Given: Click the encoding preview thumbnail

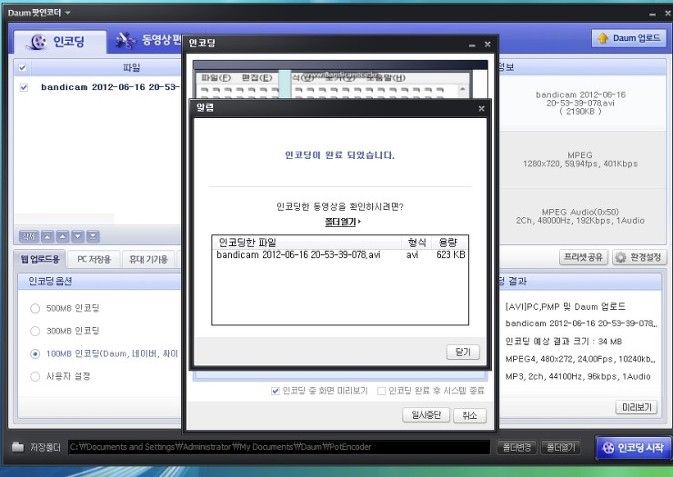Looking at the screenshot, I should [340, 80].
